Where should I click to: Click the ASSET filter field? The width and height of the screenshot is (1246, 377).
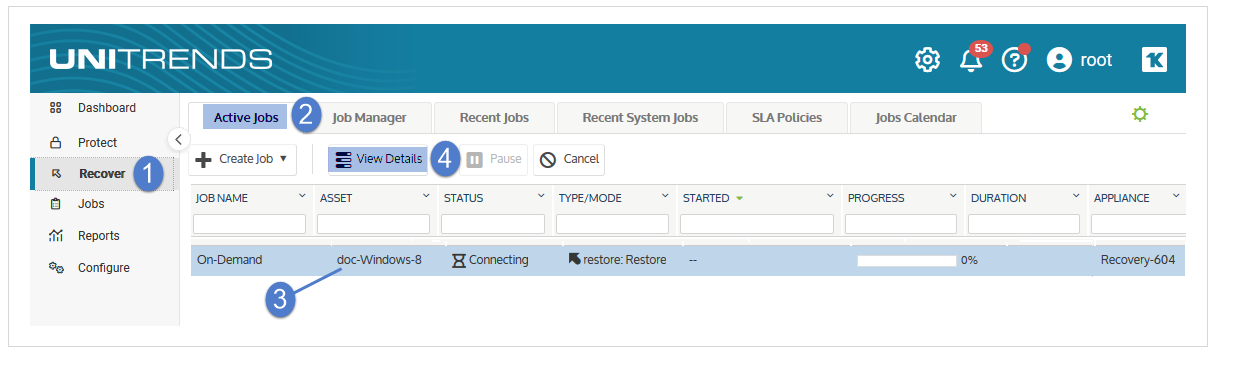374,224
